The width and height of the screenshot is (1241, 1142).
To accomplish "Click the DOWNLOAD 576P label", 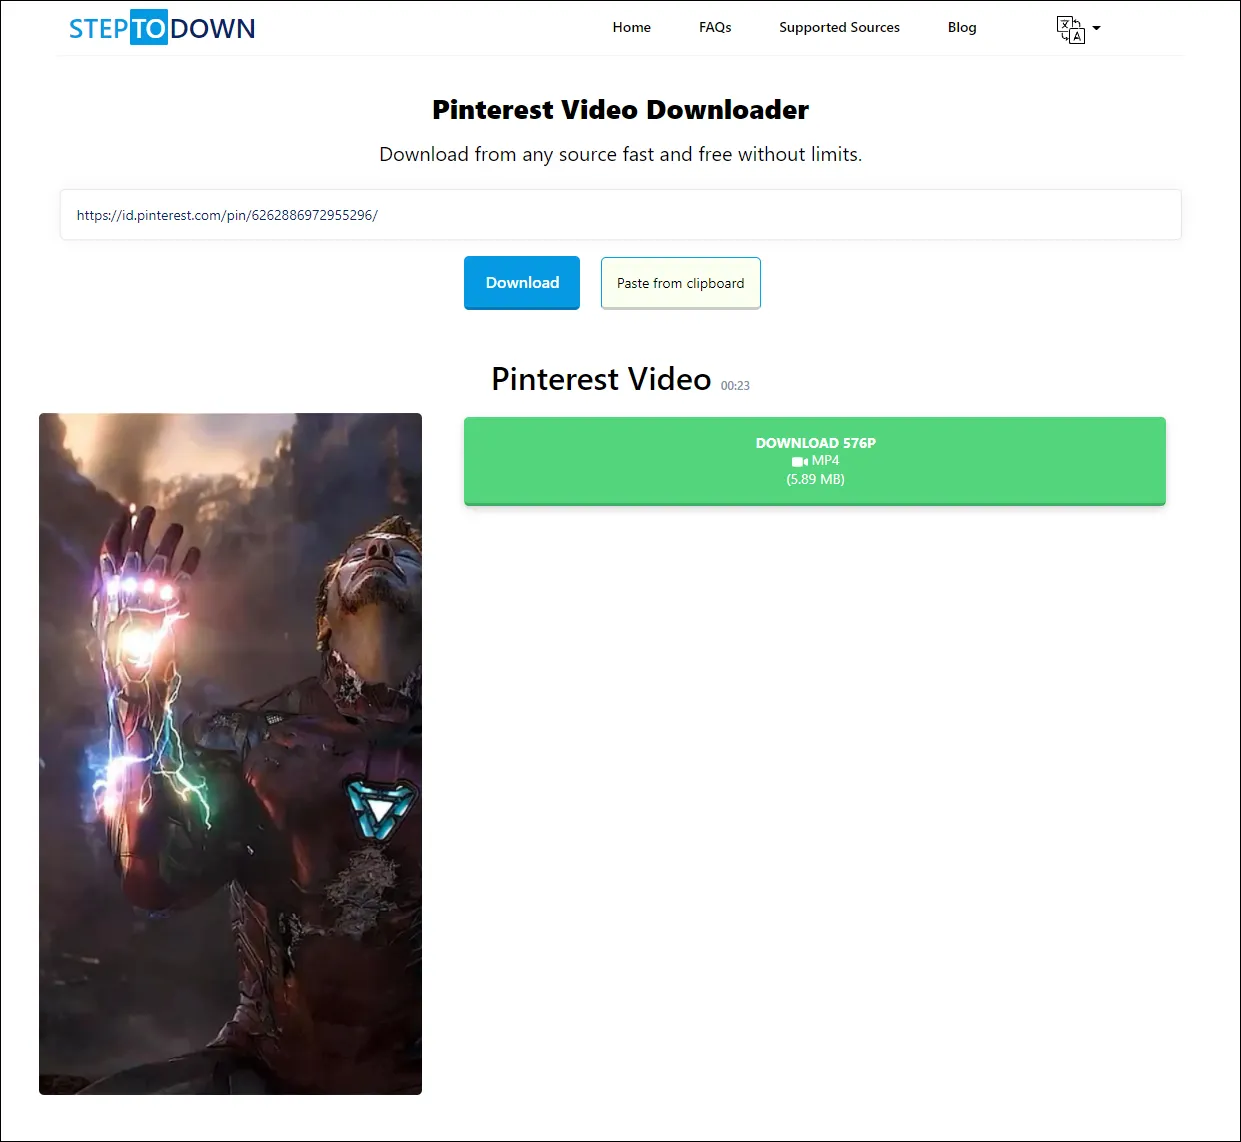I will (815, 443).
